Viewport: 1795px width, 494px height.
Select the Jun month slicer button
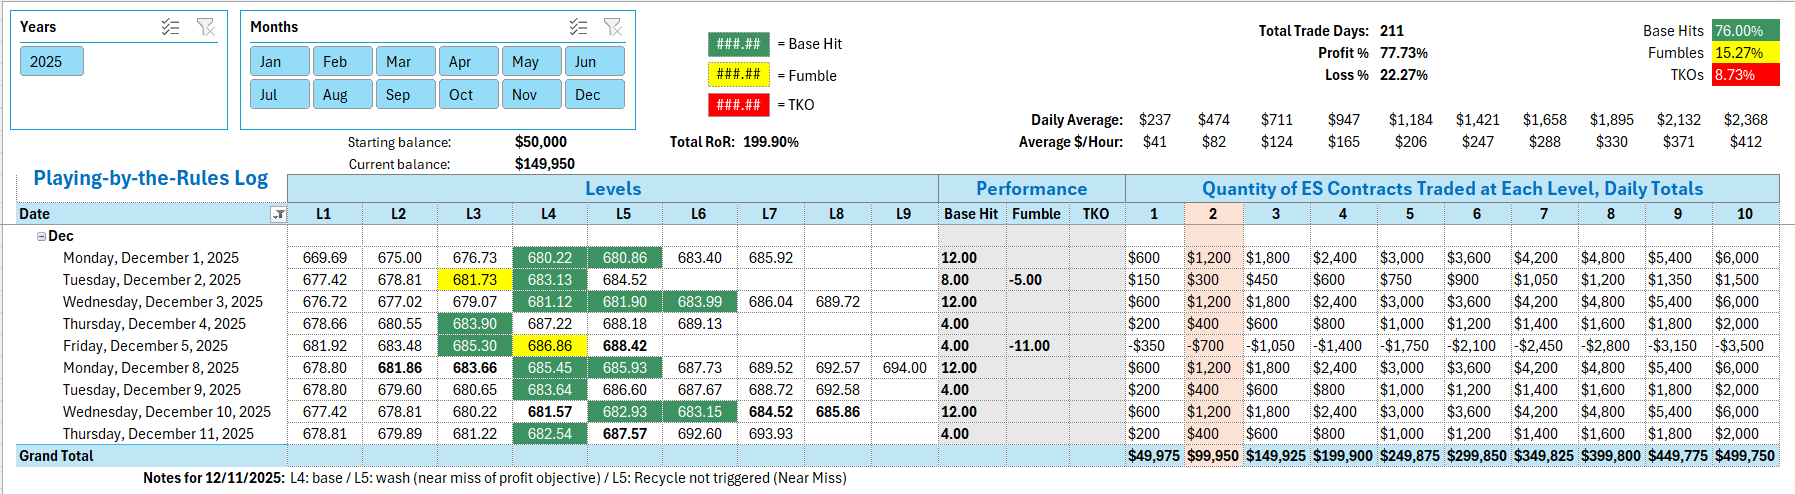point(594,62)
